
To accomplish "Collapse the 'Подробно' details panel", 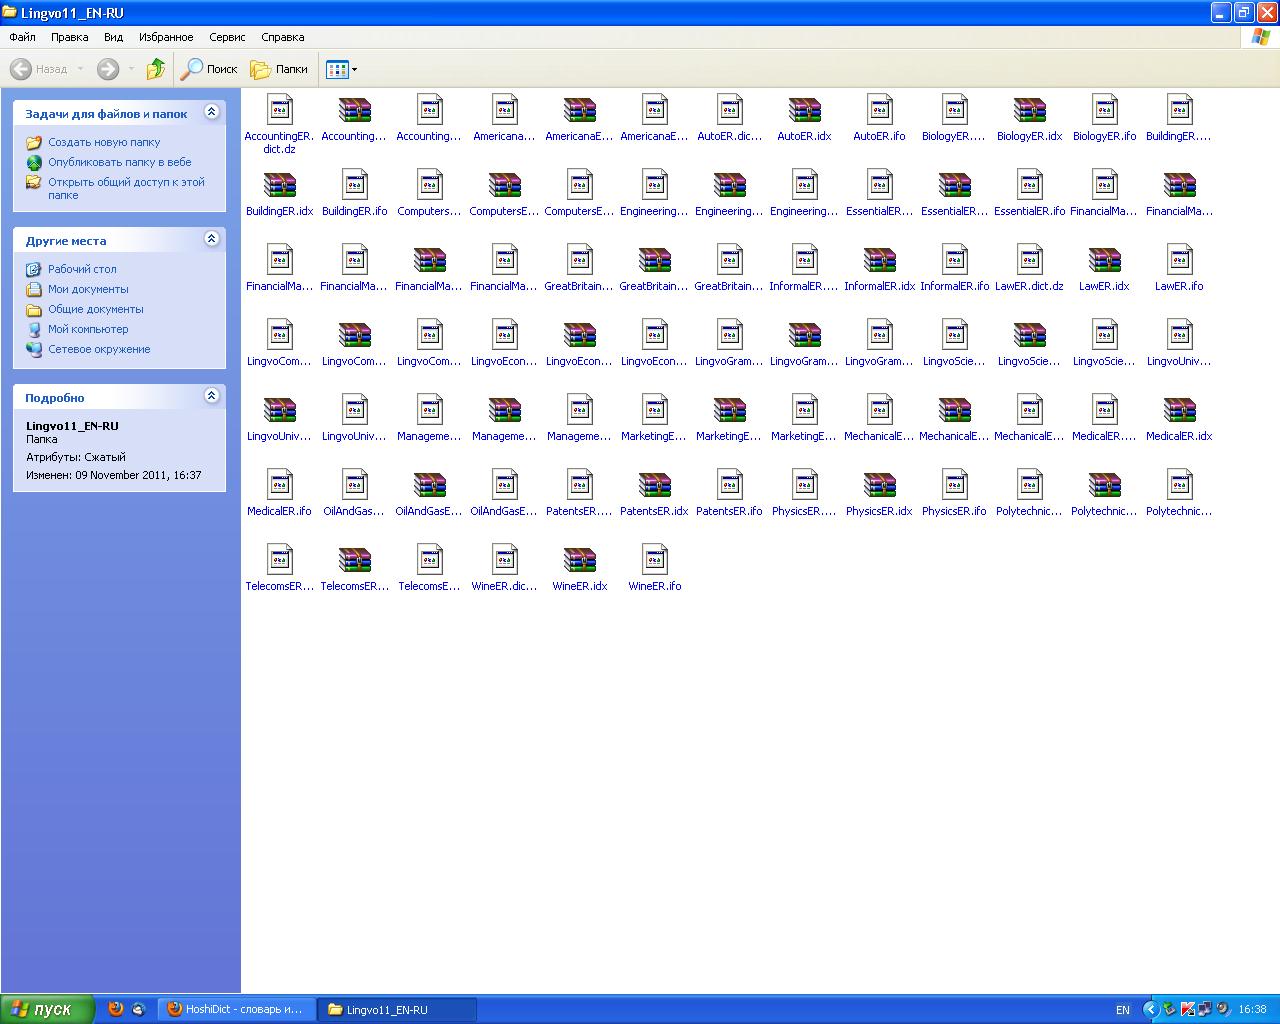I will point(211,396).
